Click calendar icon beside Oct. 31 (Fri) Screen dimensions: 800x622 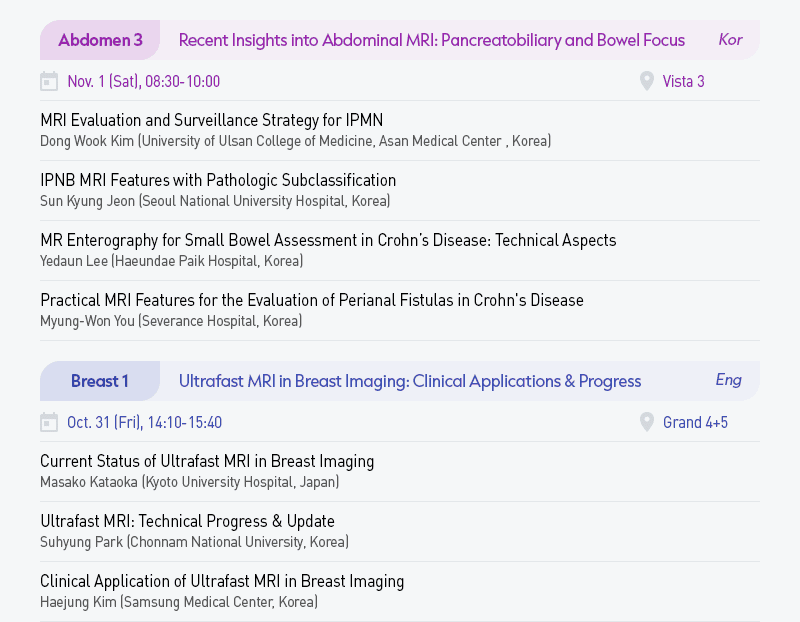point(49,422)
